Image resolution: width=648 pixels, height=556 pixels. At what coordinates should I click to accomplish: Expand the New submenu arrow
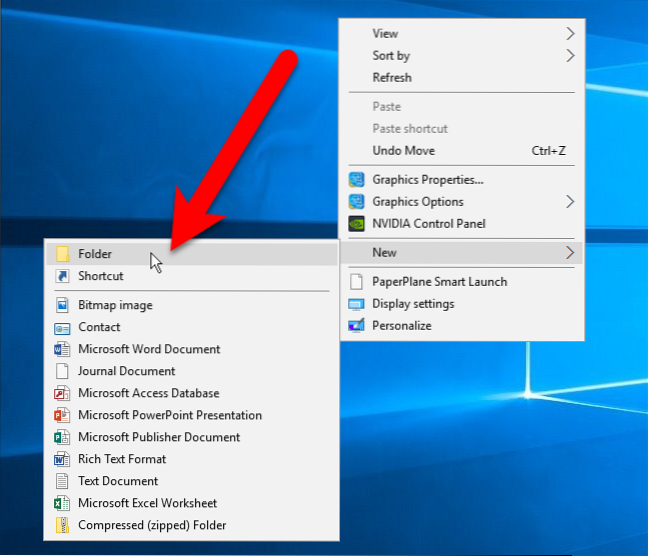pyautogui.click(x=570, y=253)
